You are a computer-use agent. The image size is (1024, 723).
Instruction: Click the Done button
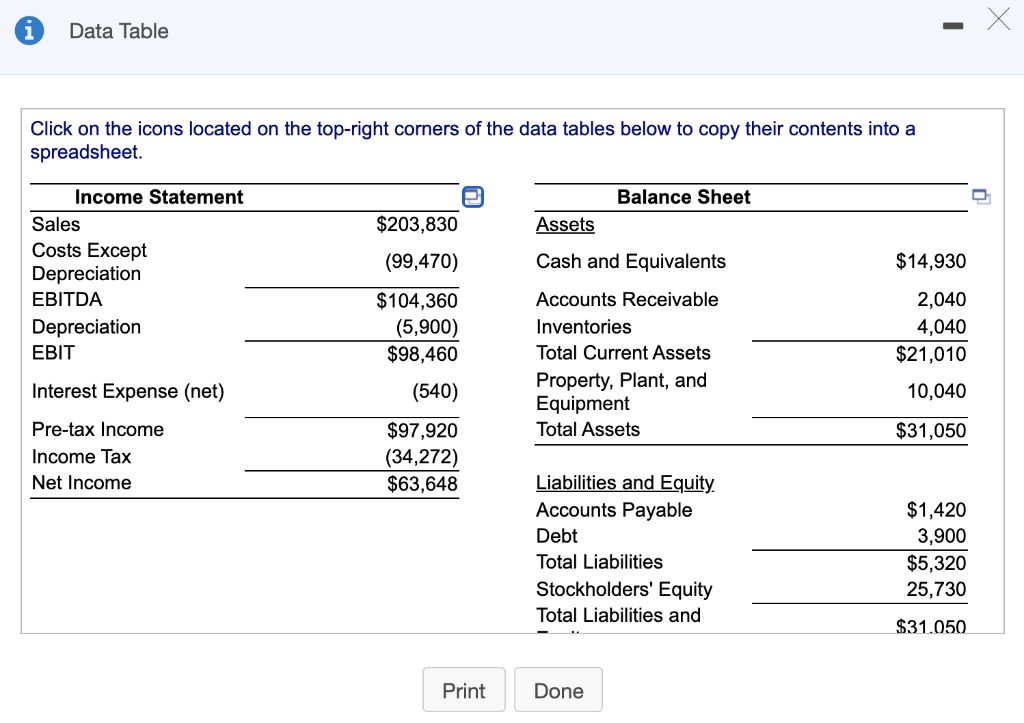pyautogui.click(x=558, y=690)
